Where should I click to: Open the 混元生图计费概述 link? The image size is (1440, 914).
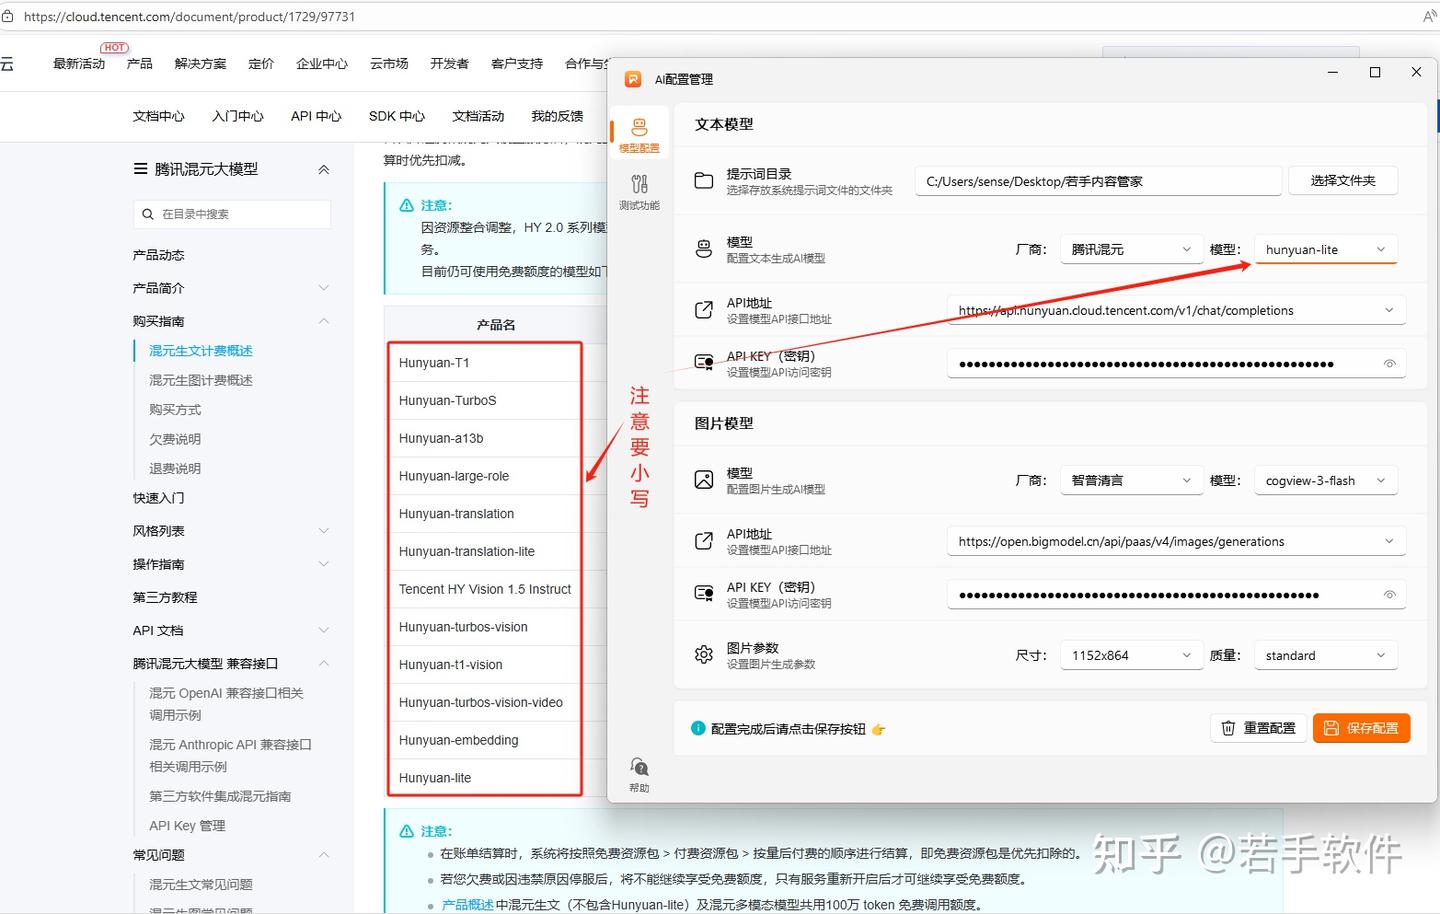point(200,380)
